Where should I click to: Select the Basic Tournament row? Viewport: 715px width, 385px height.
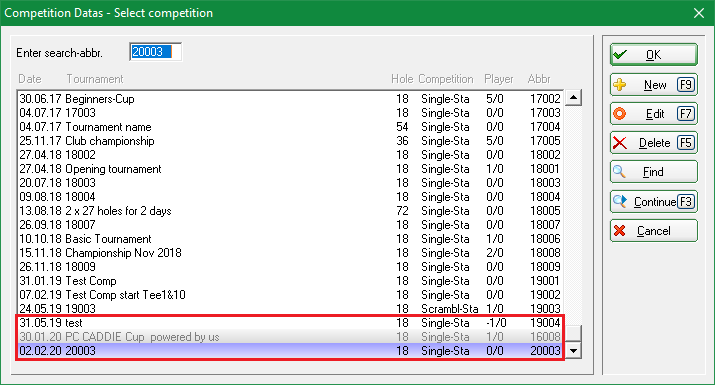290,239
